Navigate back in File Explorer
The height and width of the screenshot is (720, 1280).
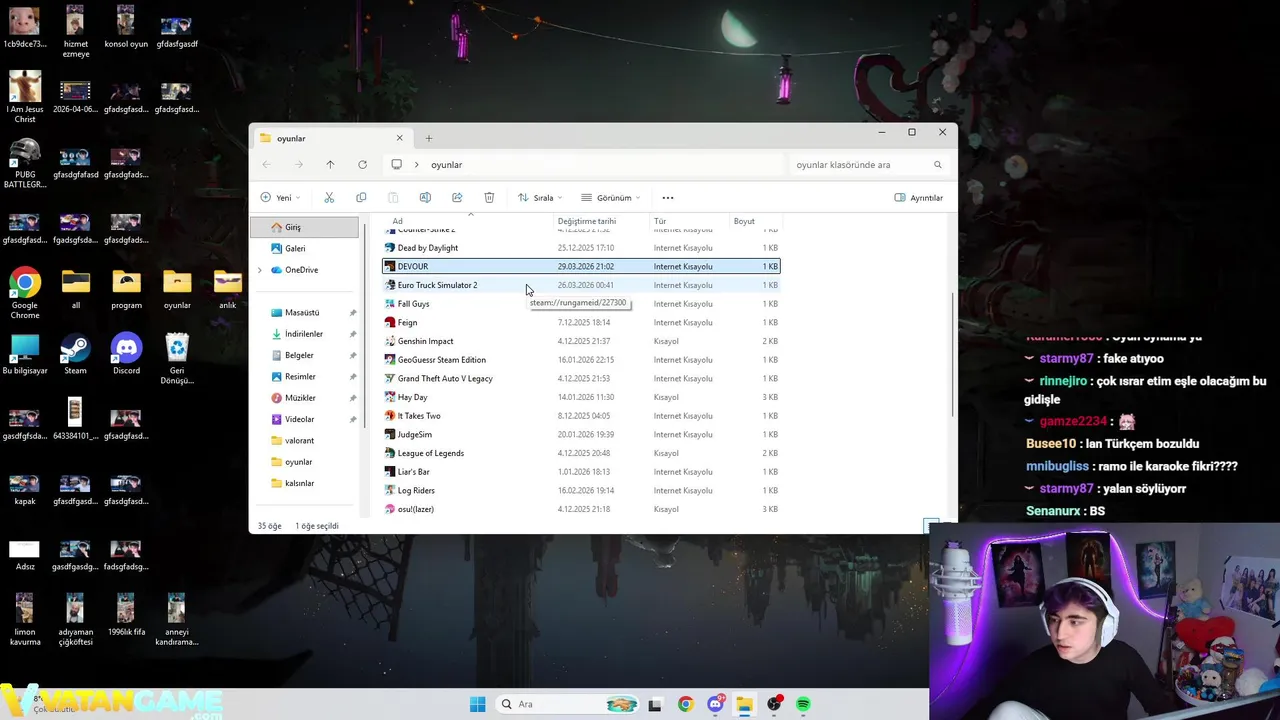coord(266,164)
